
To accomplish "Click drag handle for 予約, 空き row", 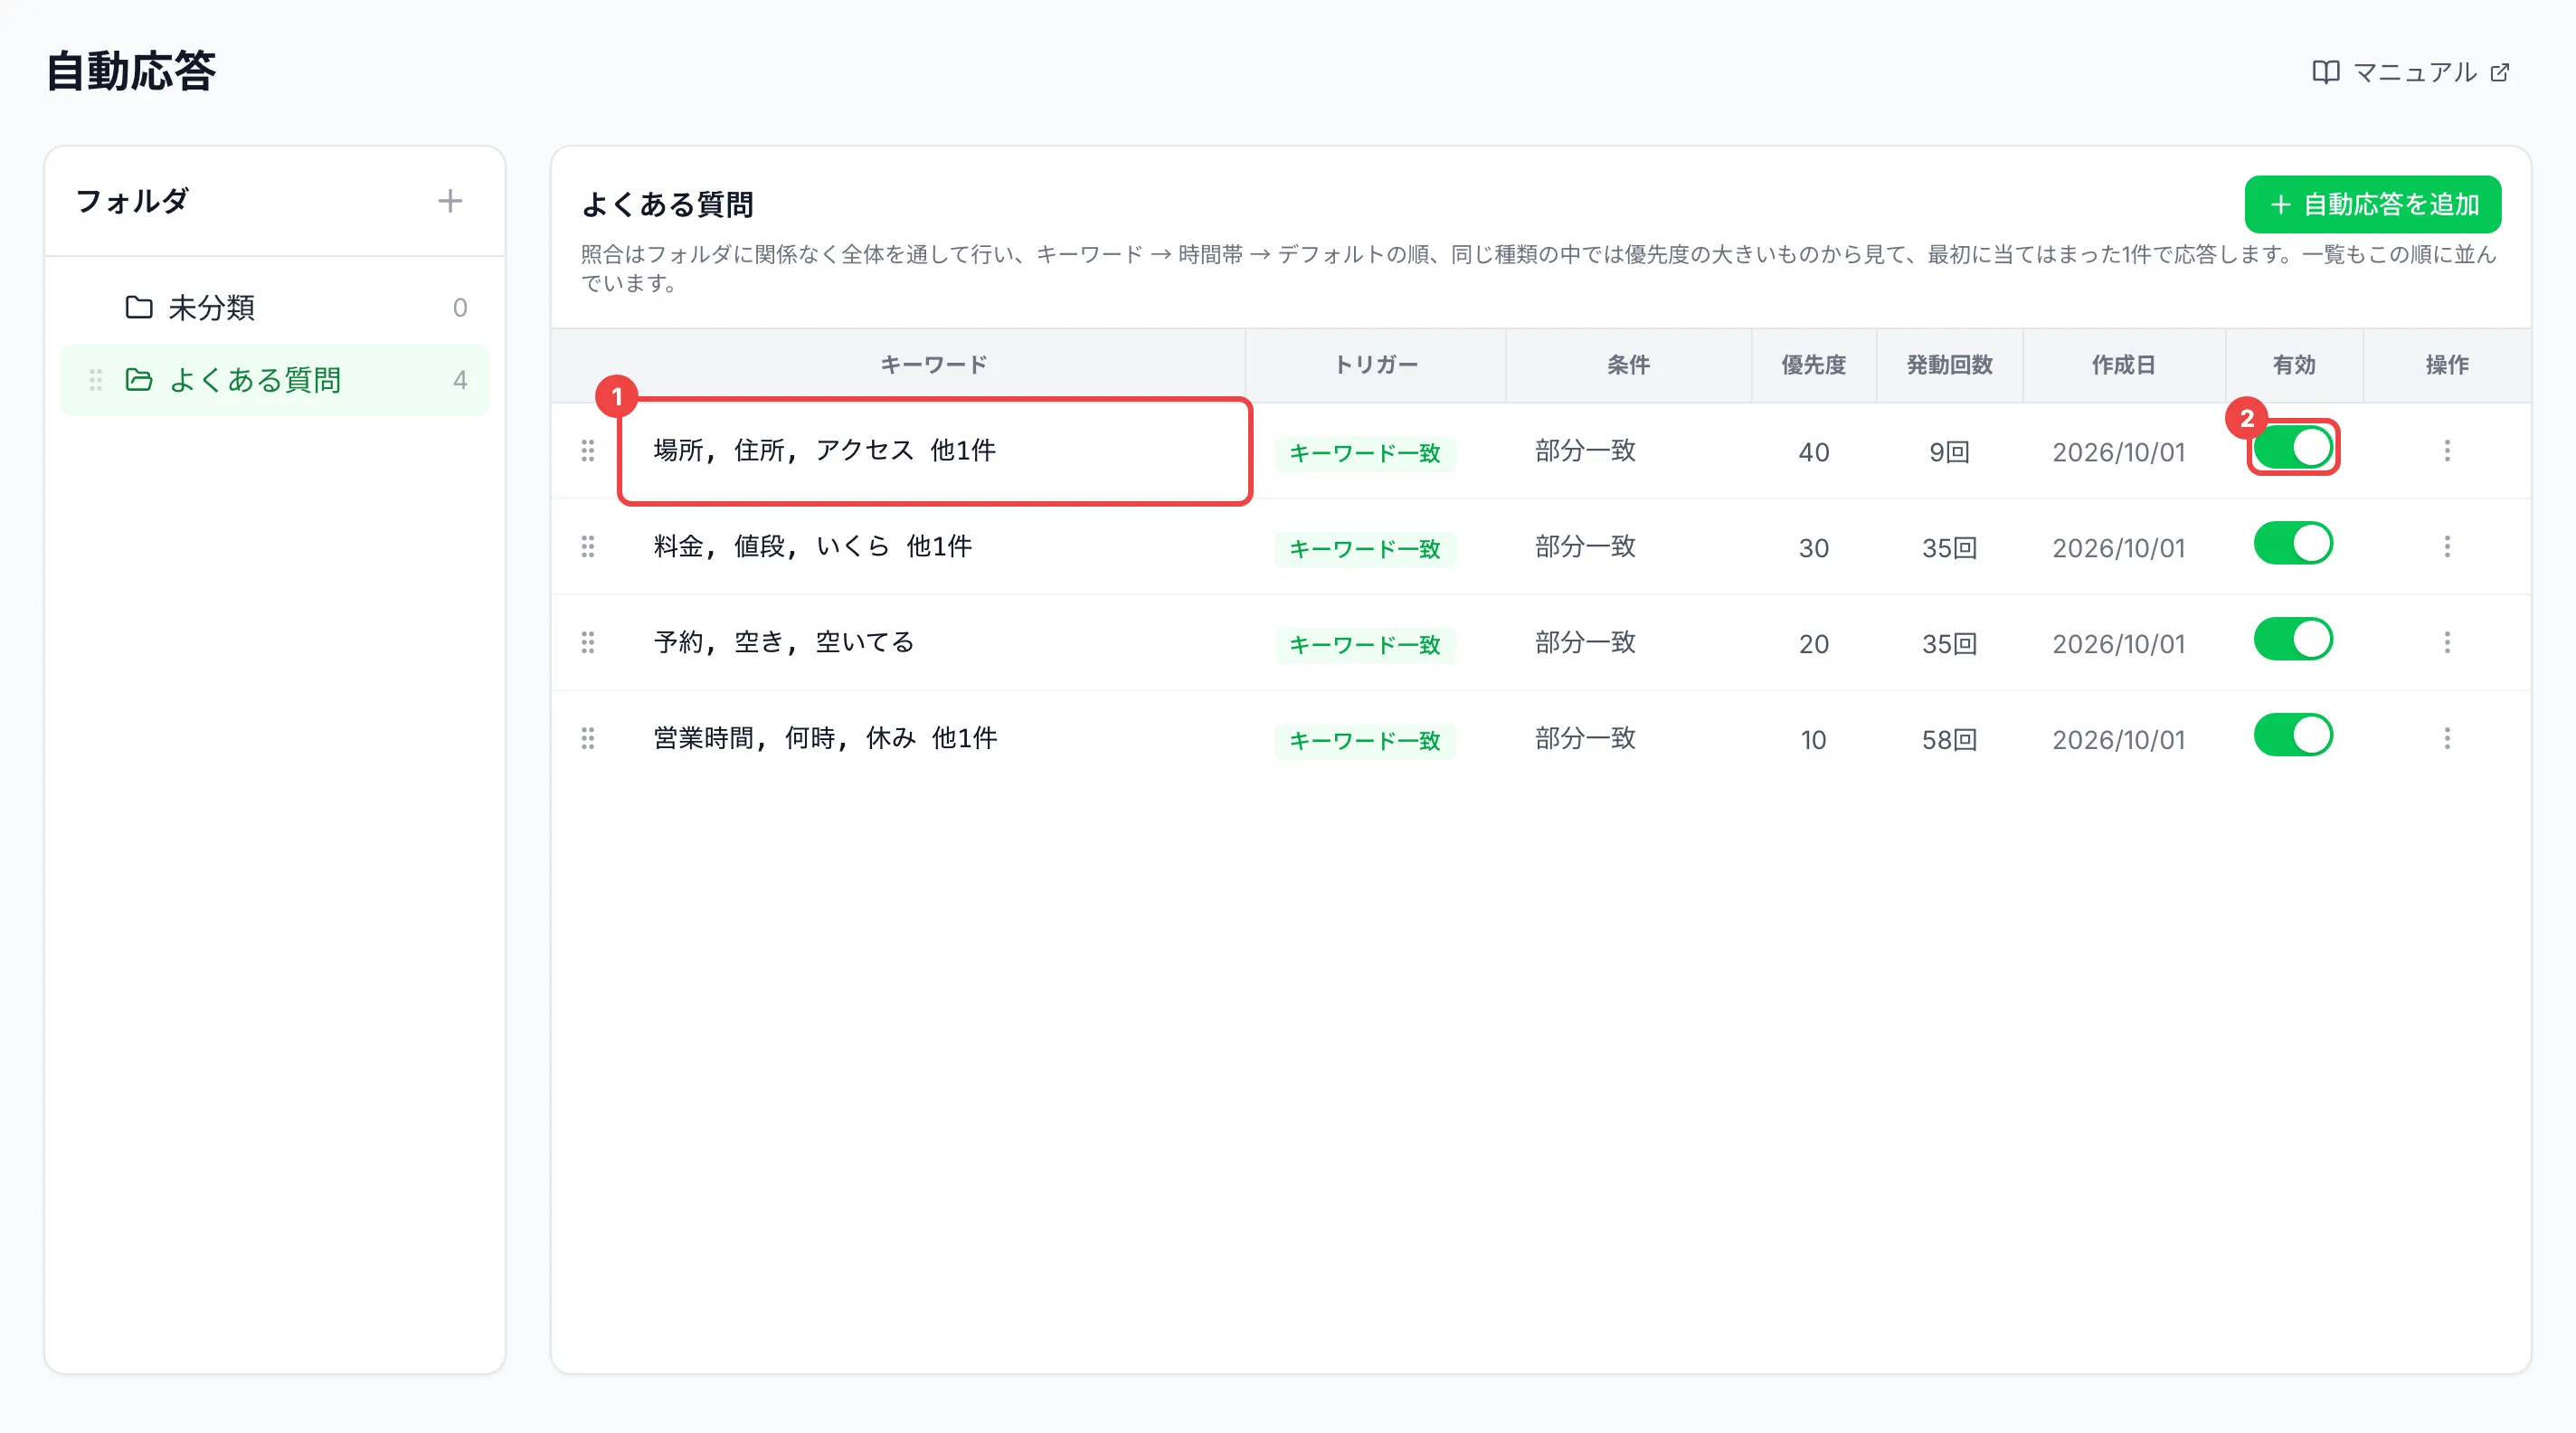I will pyautogui.click(x=588, y=643).
